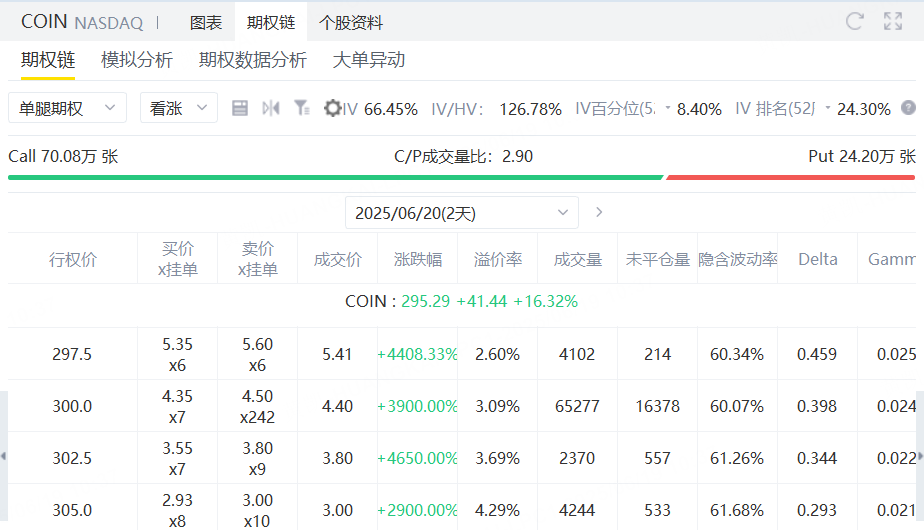Open the 2025/06/20 expiration date dropdown
The image size is (924, 530).
click(x=461, y=213)
